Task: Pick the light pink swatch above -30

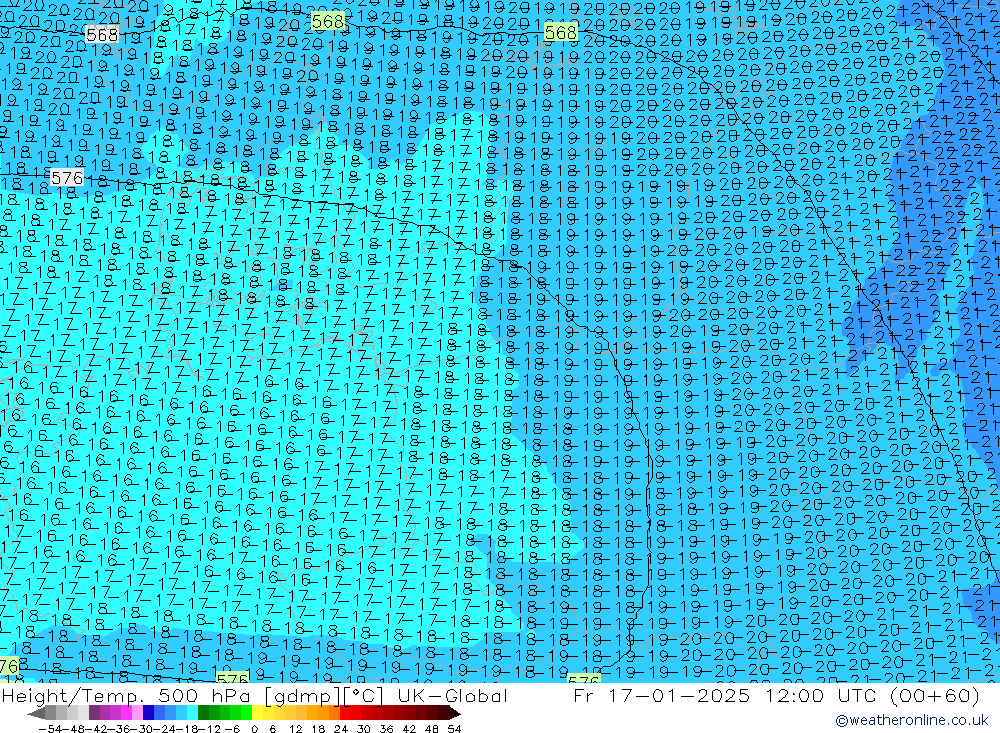Action: [137, 713]
